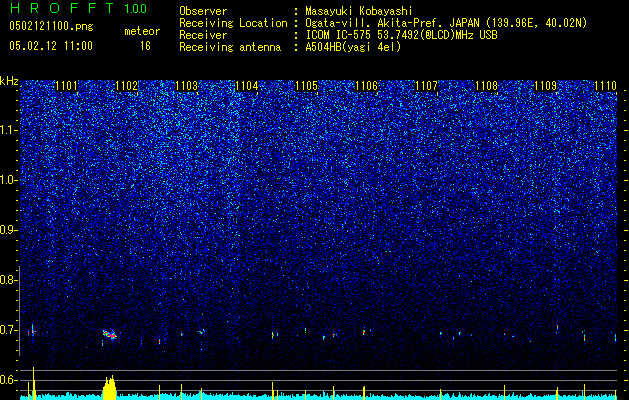Click the large red meteor echo near 1102
The image size is (629, 400).
(x=110, y=335)
